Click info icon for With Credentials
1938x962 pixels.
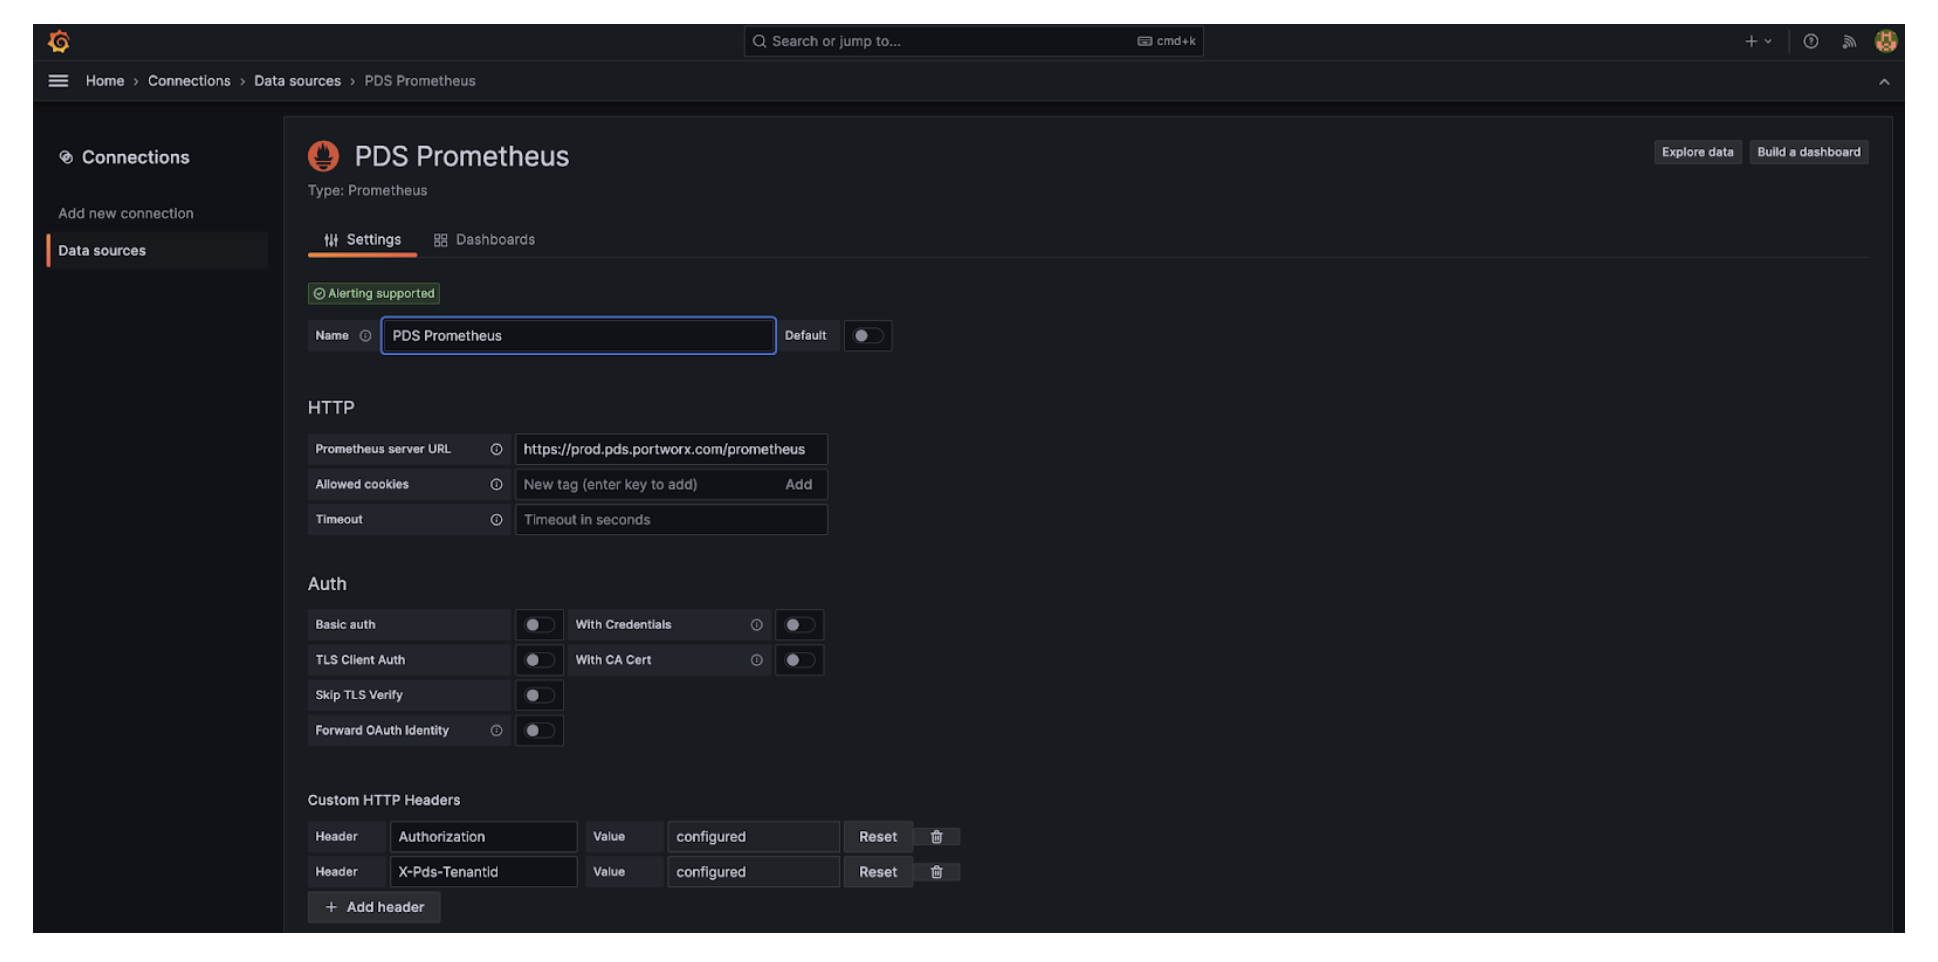[x=757, y=625]
